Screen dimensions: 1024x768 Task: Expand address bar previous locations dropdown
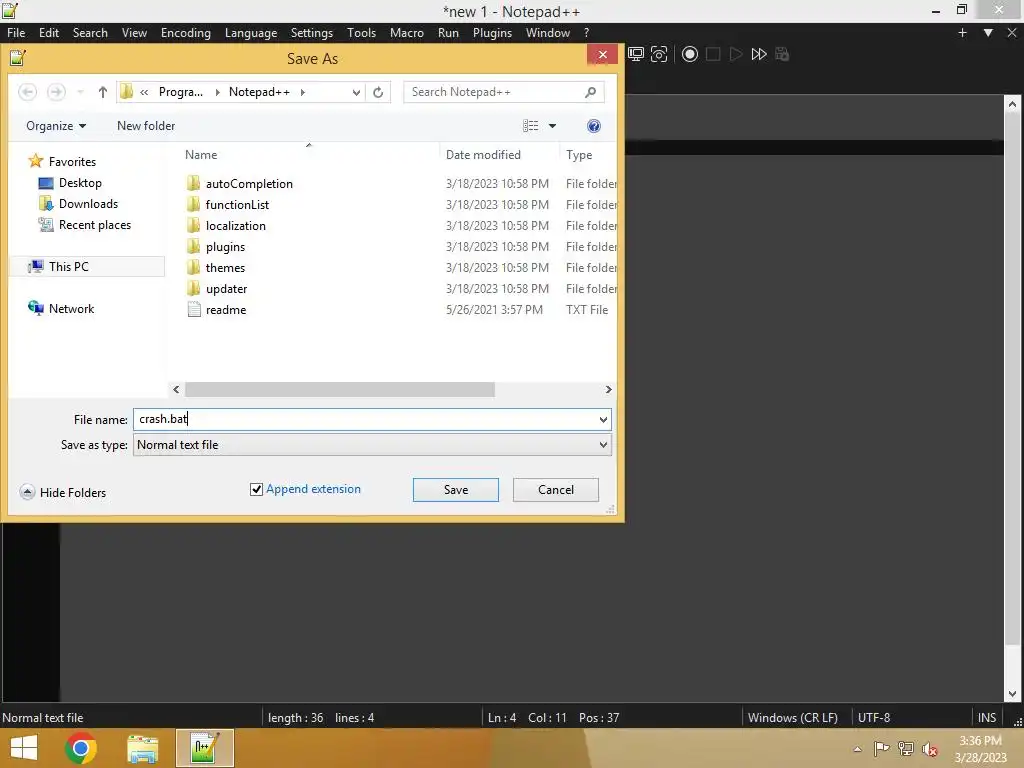[x=356, y=92]
